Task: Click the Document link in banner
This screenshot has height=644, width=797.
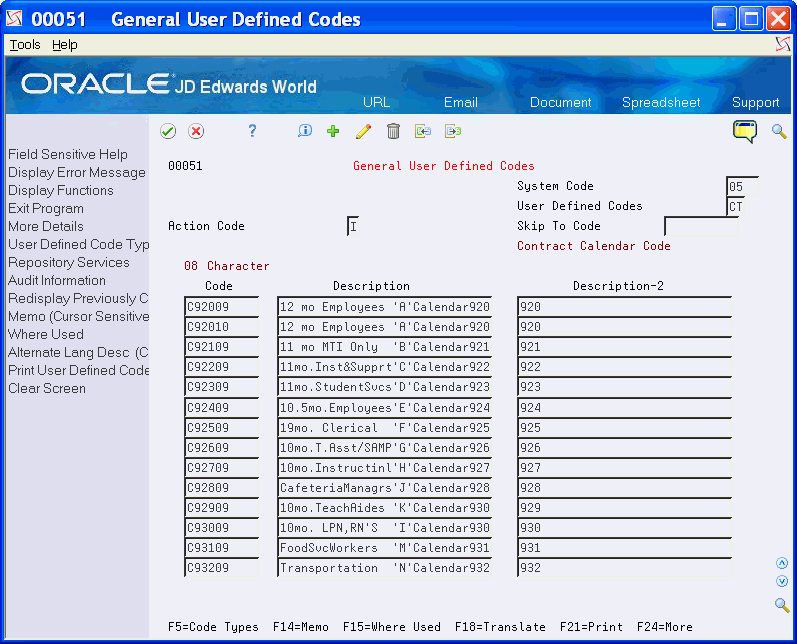Action: (561, 102)
